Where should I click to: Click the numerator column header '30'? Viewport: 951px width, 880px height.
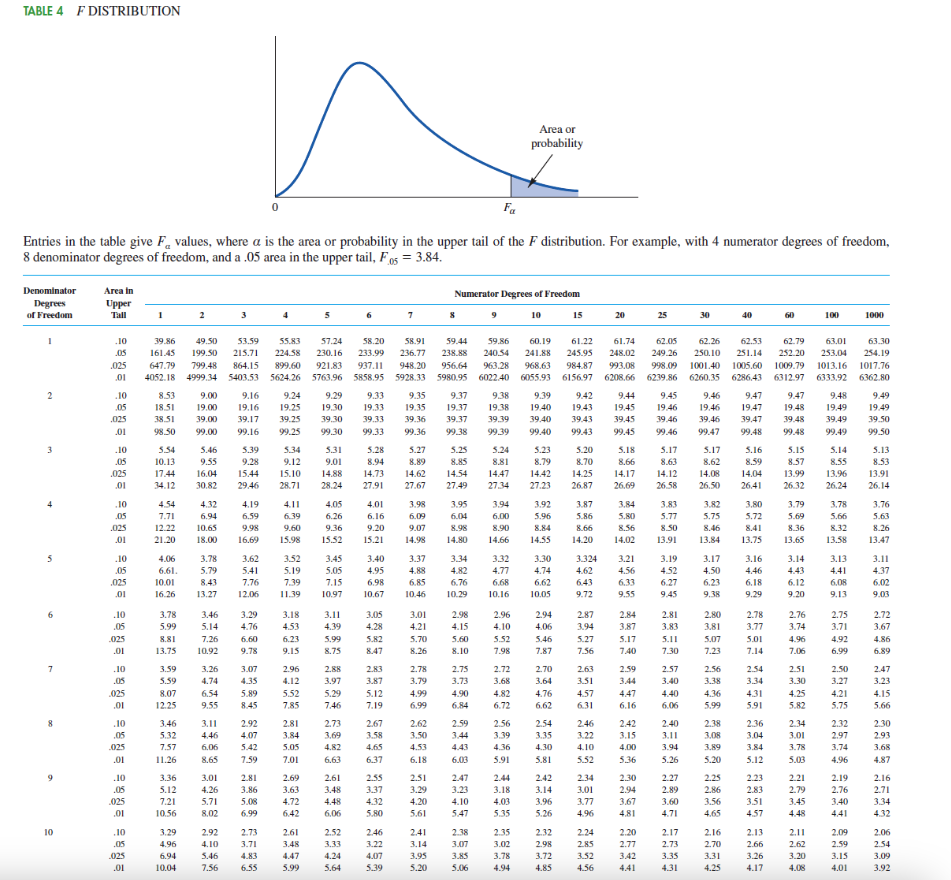[x=704, y=315]
